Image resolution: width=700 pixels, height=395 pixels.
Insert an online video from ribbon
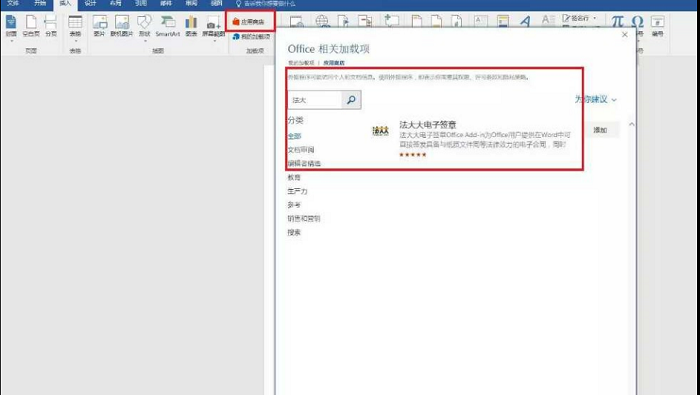[x=297, y=21]
